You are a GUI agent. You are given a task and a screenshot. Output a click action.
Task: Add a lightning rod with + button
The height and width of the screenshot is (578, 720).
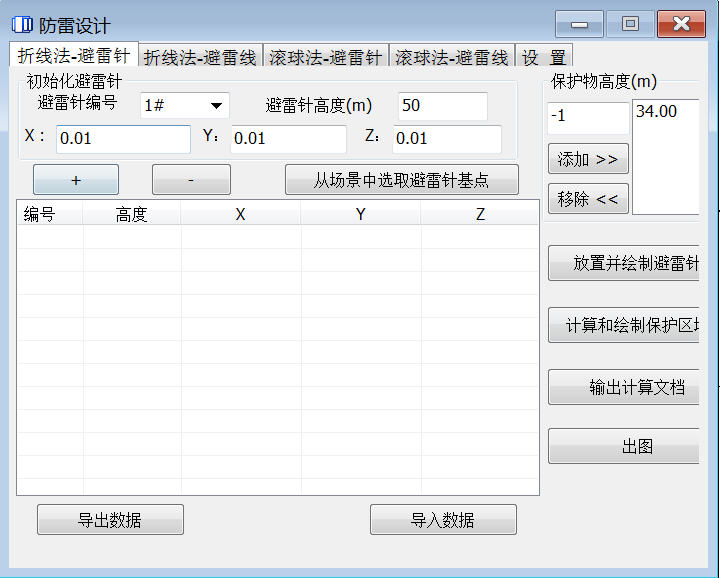(76, 180)
